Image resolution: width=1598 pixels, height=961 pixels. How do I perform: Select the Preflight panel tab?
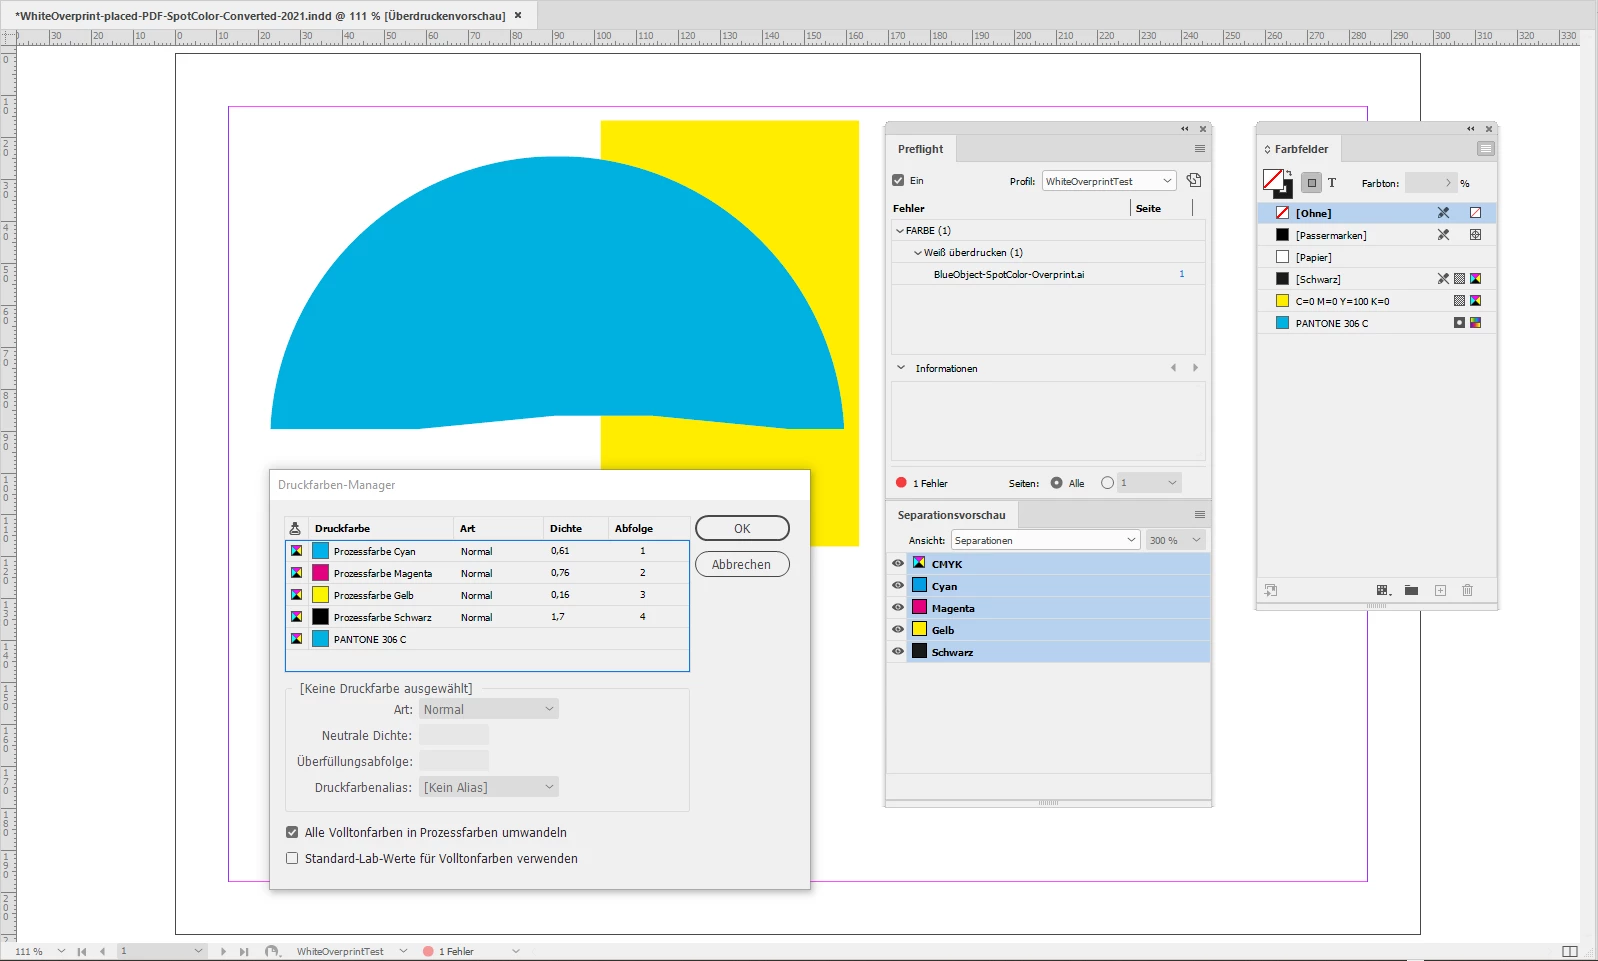tap(920, 149)
